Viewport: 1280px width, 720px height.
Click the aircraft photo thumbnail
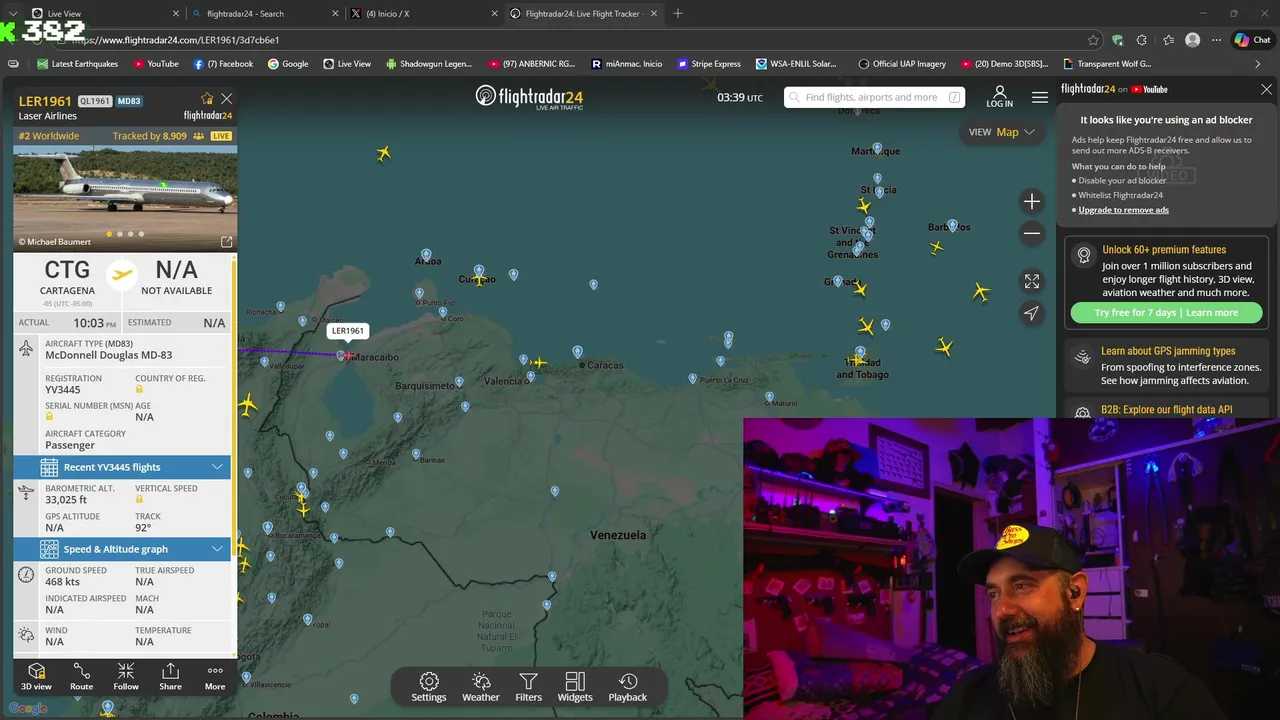tap(125, 198)
